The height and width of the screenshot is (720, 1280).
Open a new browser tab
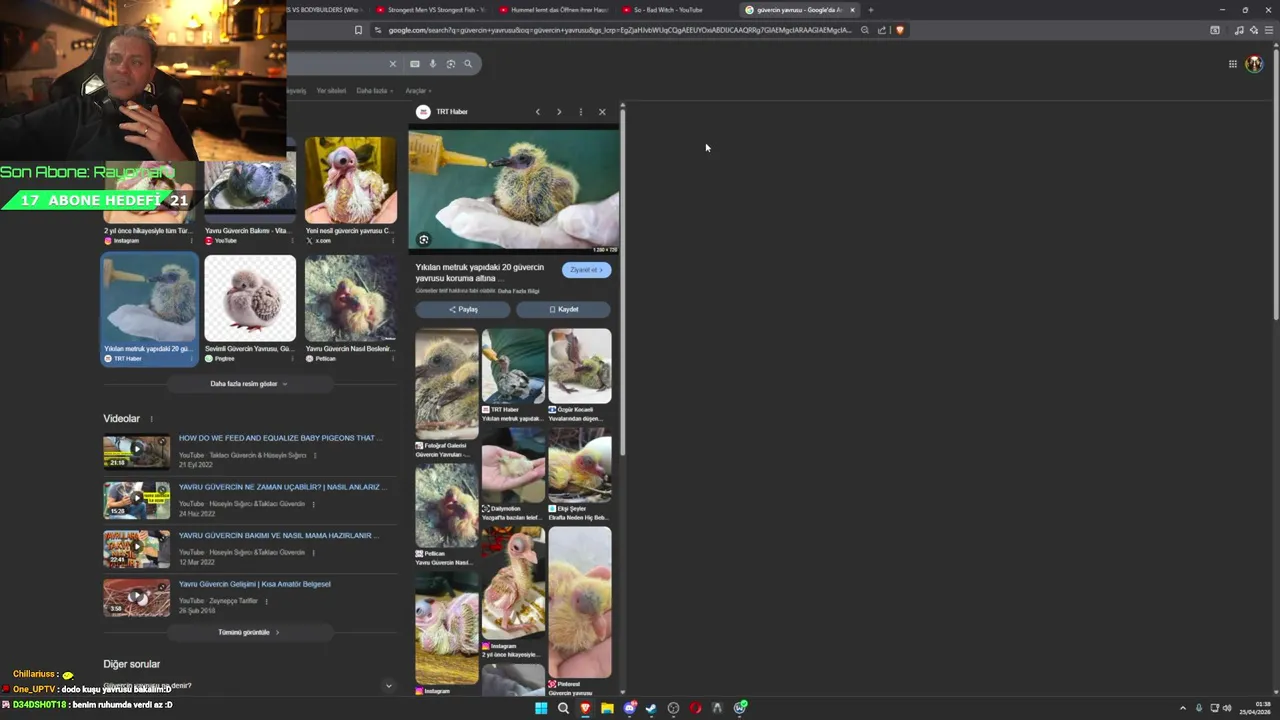871,10
